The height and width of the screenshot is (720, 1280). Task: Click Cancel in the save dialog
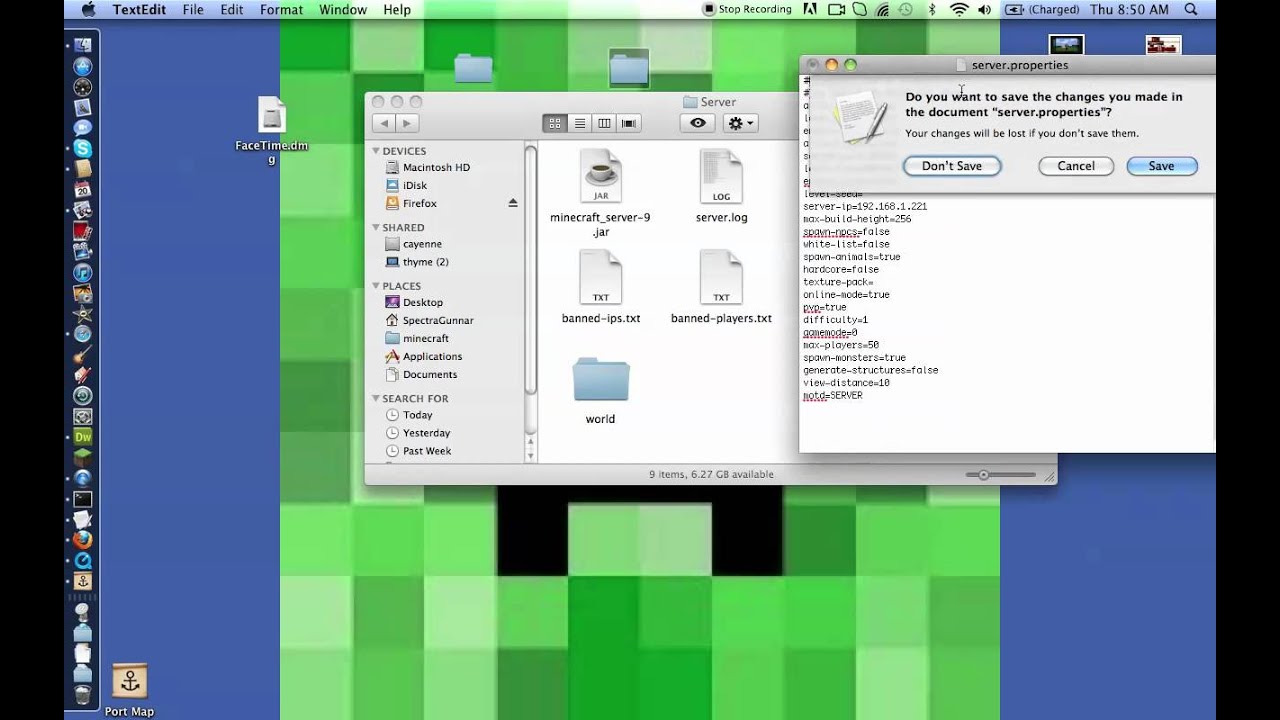[1076, 166]
